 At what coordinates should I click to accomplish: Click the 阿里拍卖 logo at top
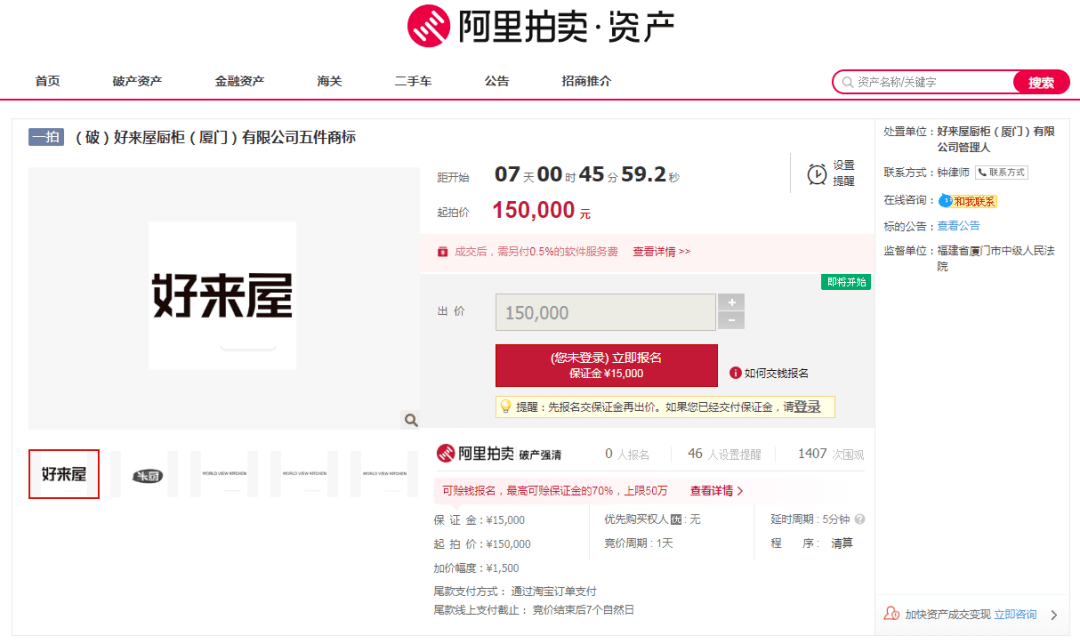click(540, 27)
